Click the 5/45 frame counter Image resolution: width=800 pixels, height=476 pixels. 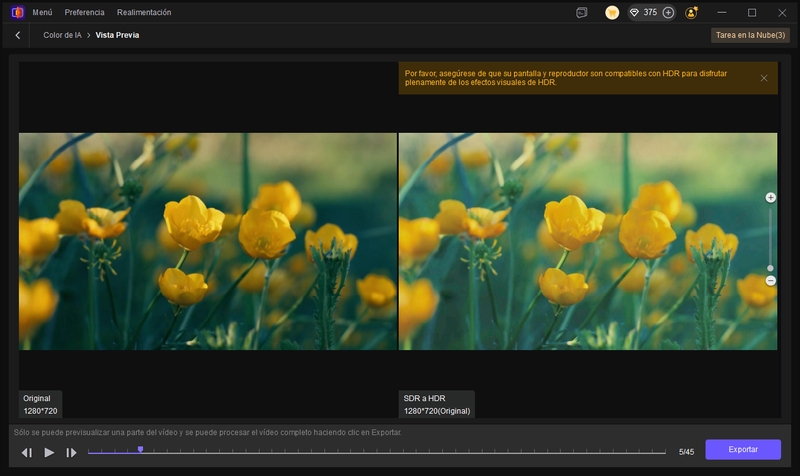point(686,452)
